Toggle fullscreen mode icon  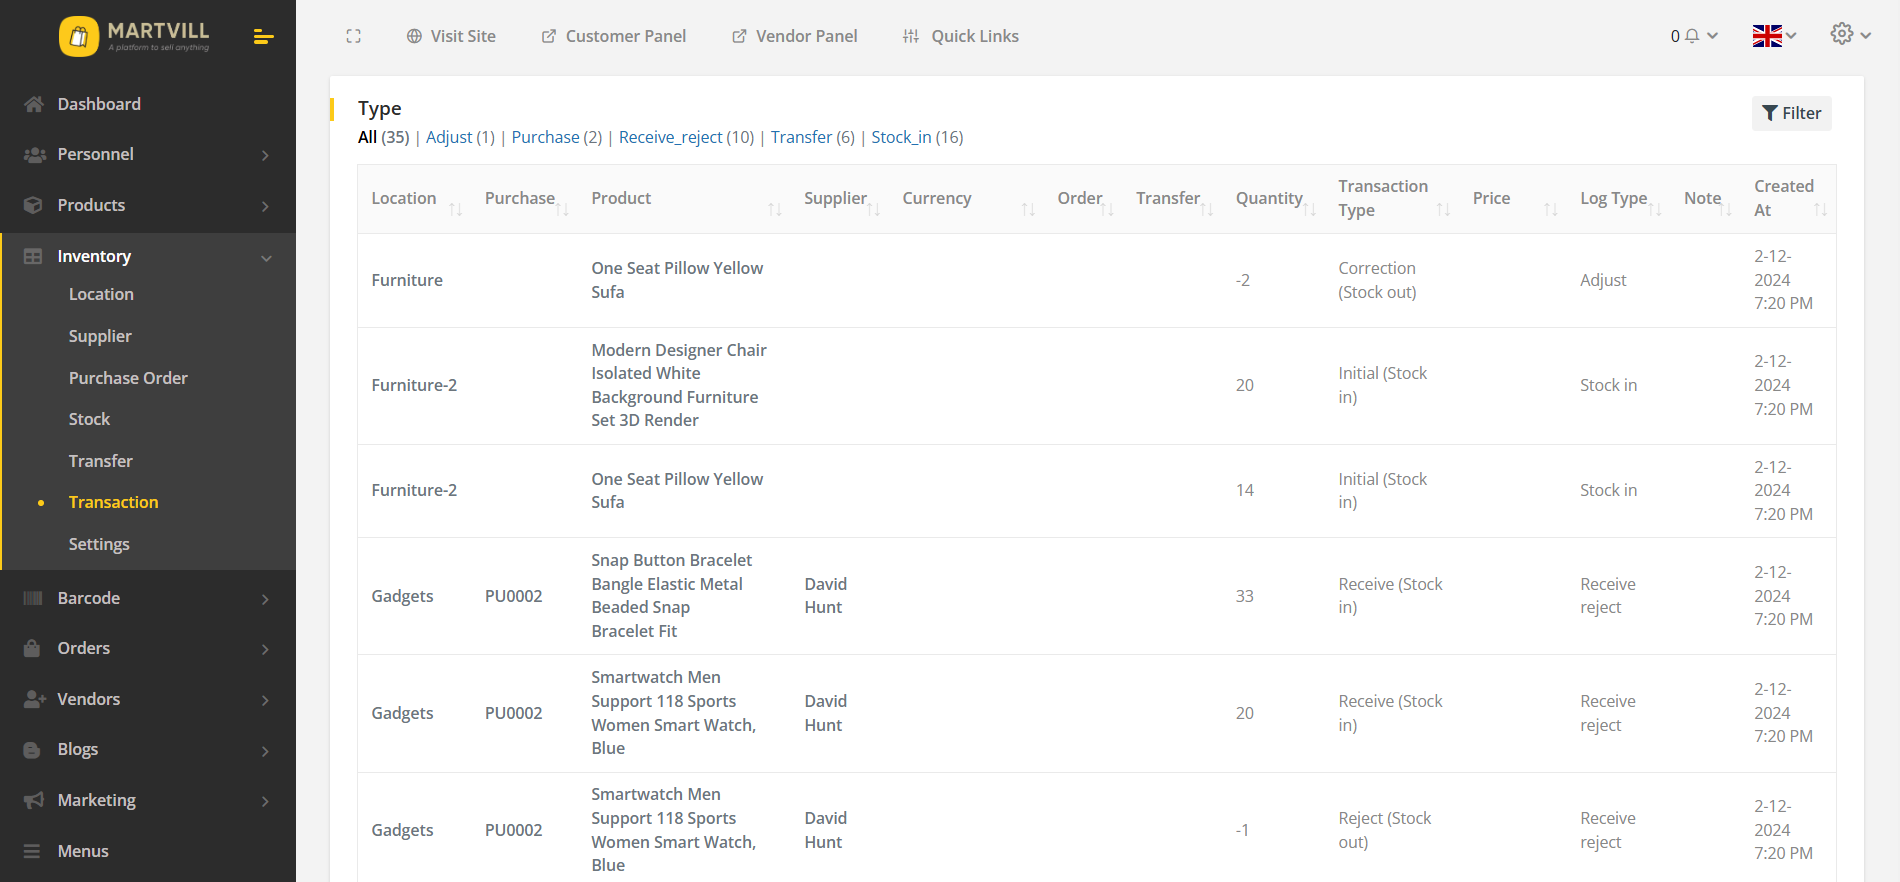tap(353, 36)
